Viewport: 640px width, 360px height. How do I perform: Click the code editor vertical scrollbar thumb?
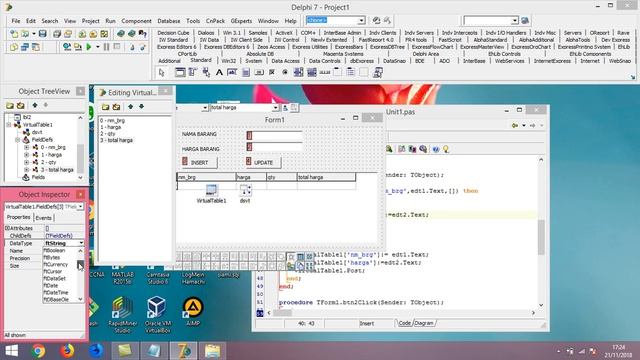(x=541, y=237)
